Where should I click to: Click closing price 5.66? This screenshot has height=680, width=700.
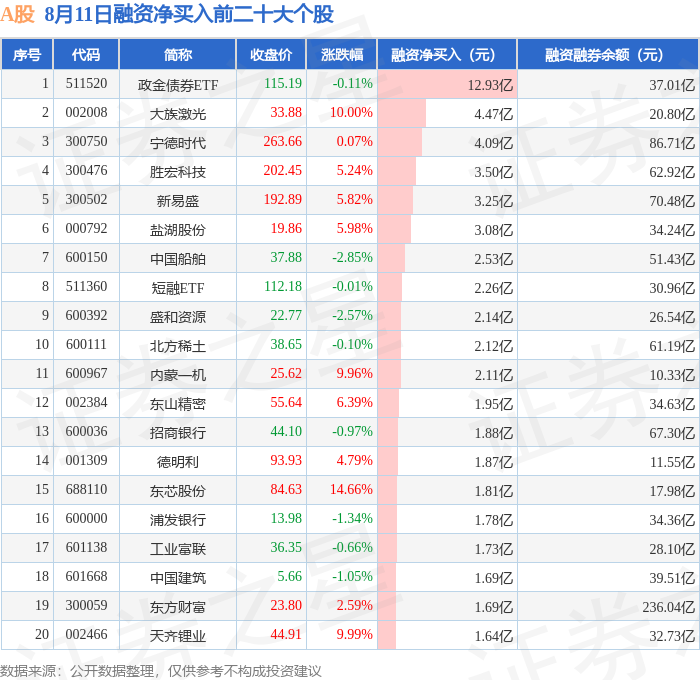(289, 577)
